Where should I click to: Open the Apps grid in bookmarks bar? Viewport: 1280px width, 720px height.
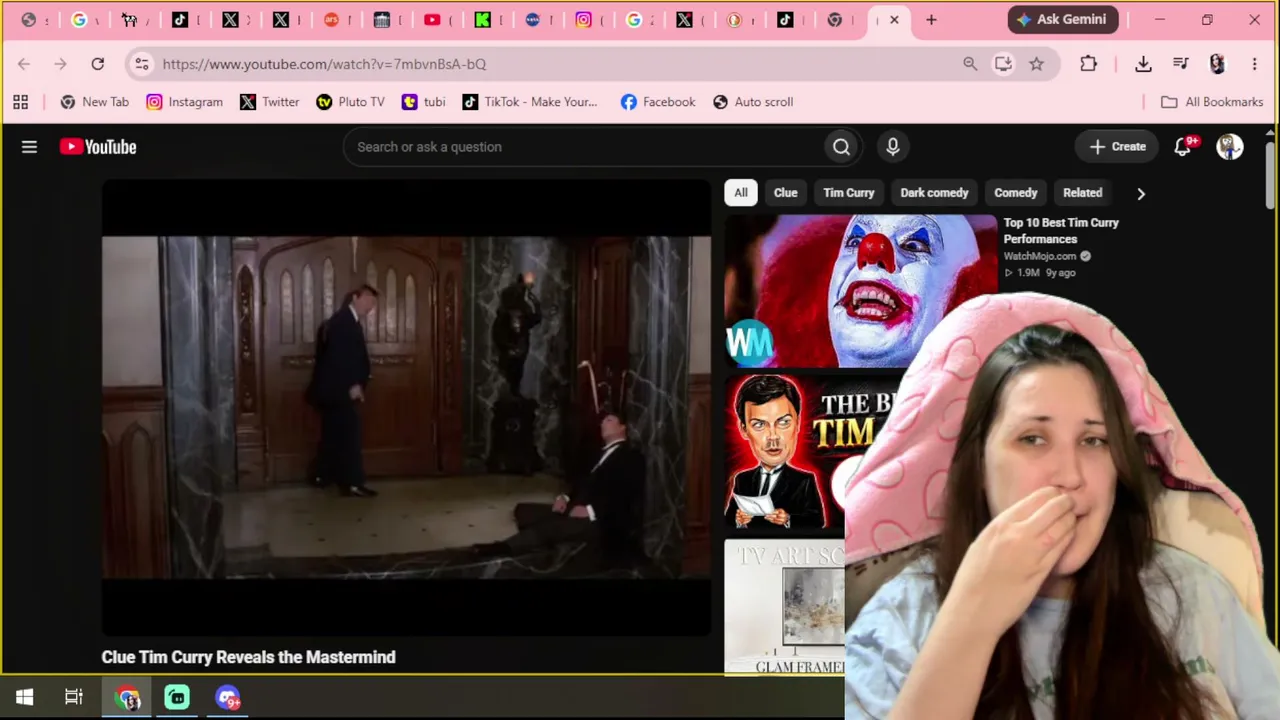[20, 102]
